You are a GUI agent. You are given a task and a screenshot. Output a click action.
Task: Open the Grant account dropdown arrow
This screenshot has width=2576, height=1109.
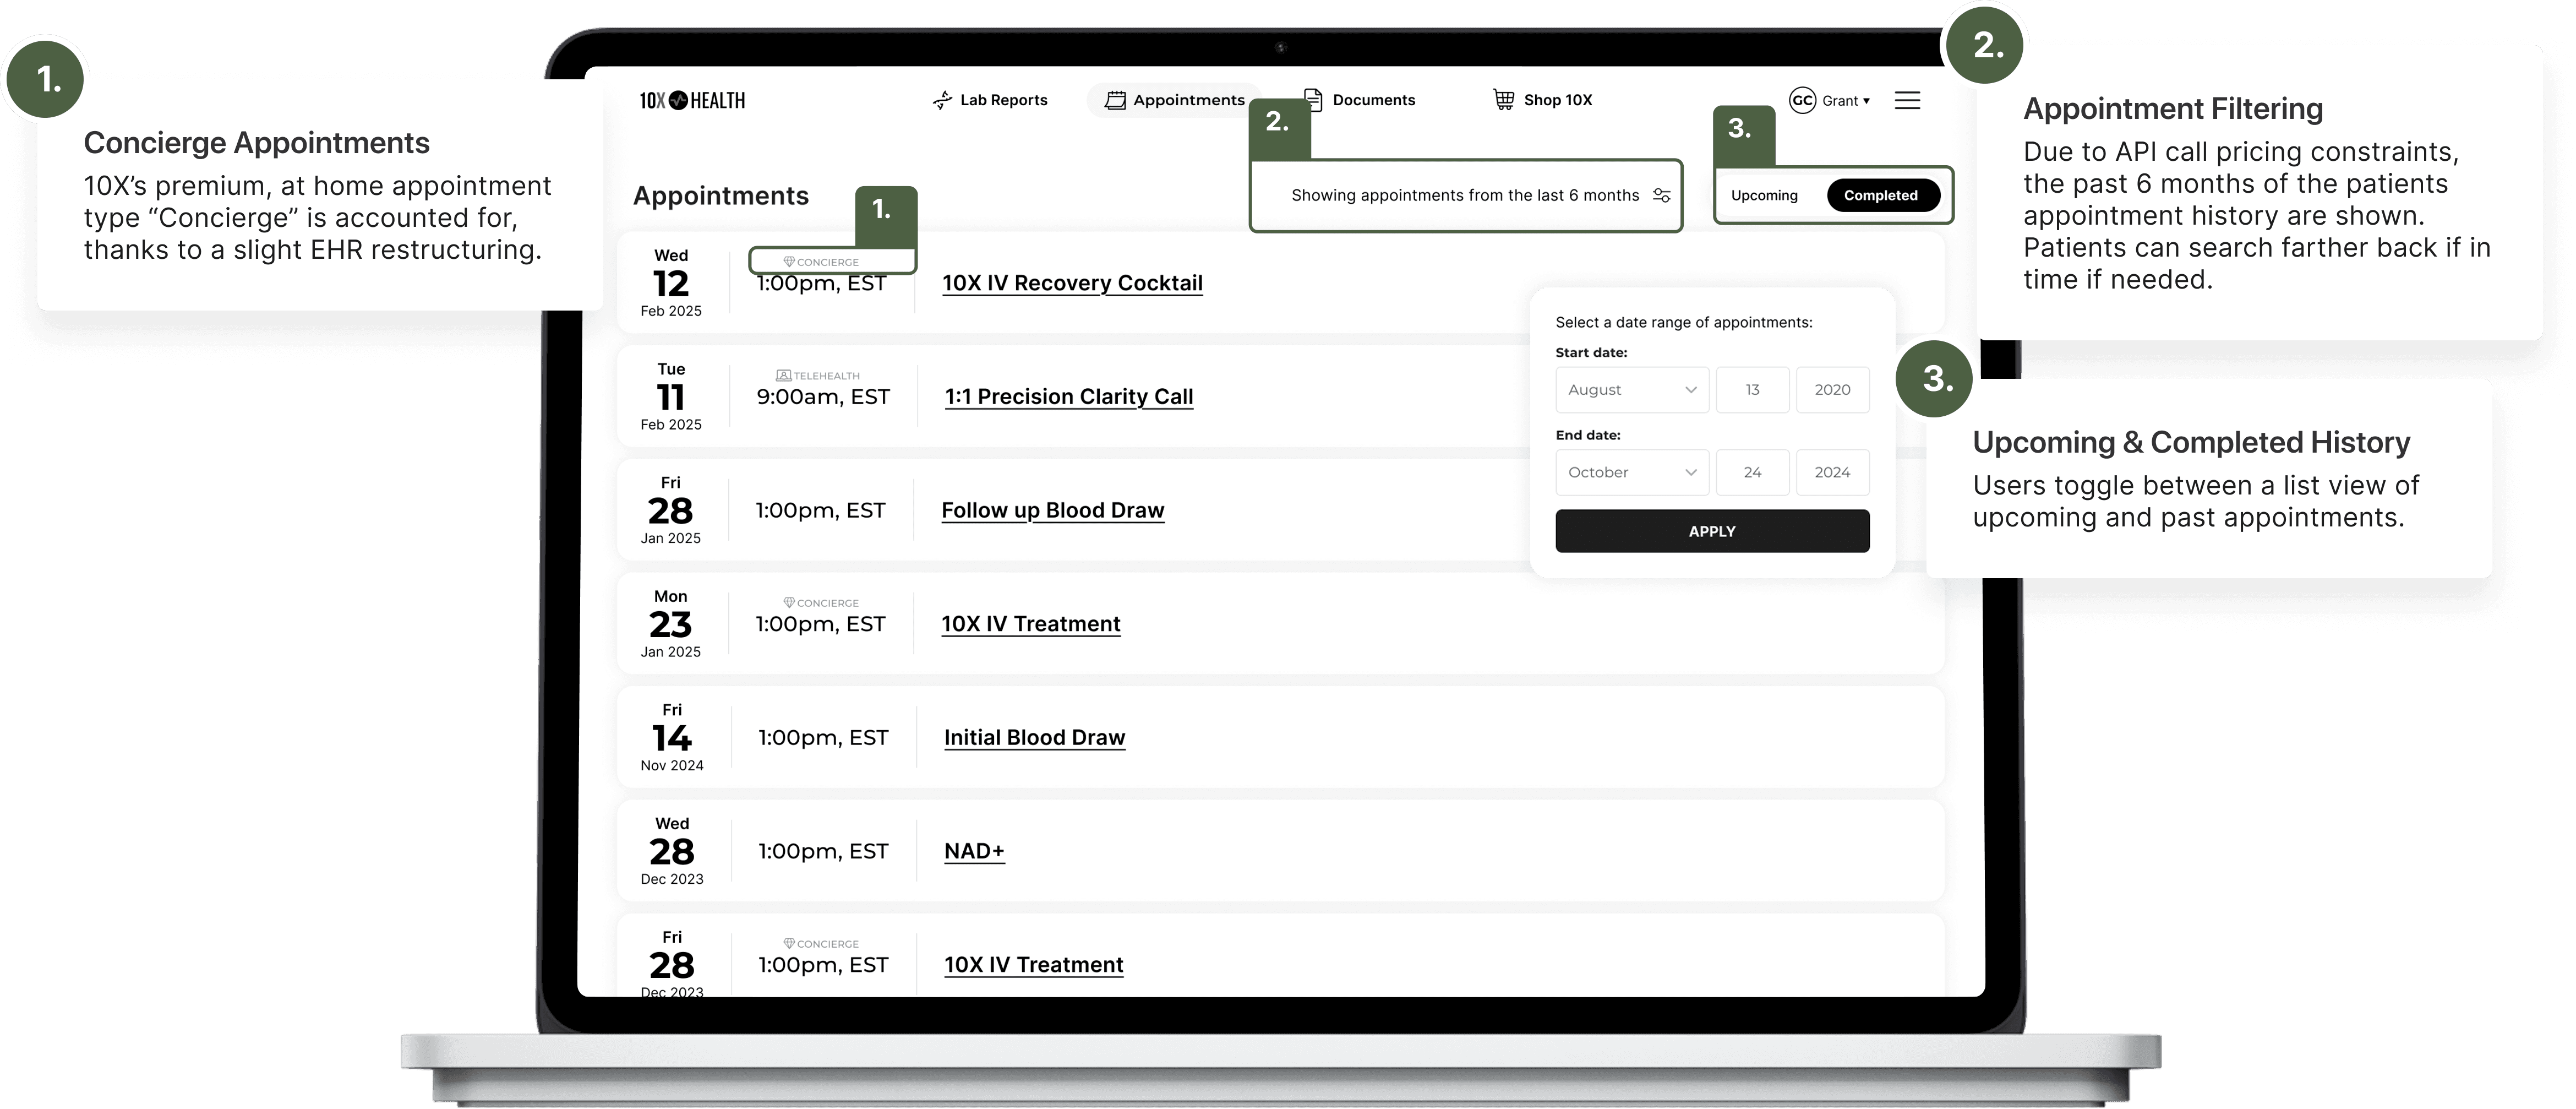pos(1866,101)
